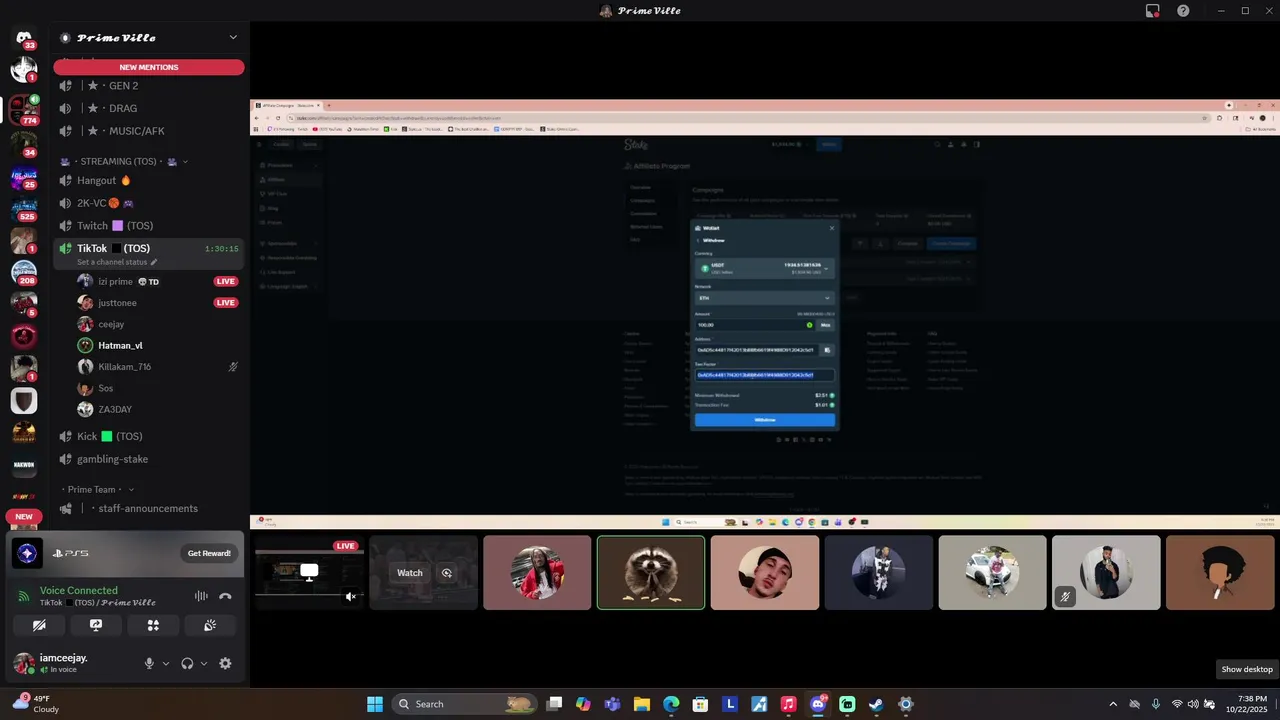Viewport: 1280px width, 720px height.
Task: Open server icon with 208 badge
Action: click(x=24, y=272)
